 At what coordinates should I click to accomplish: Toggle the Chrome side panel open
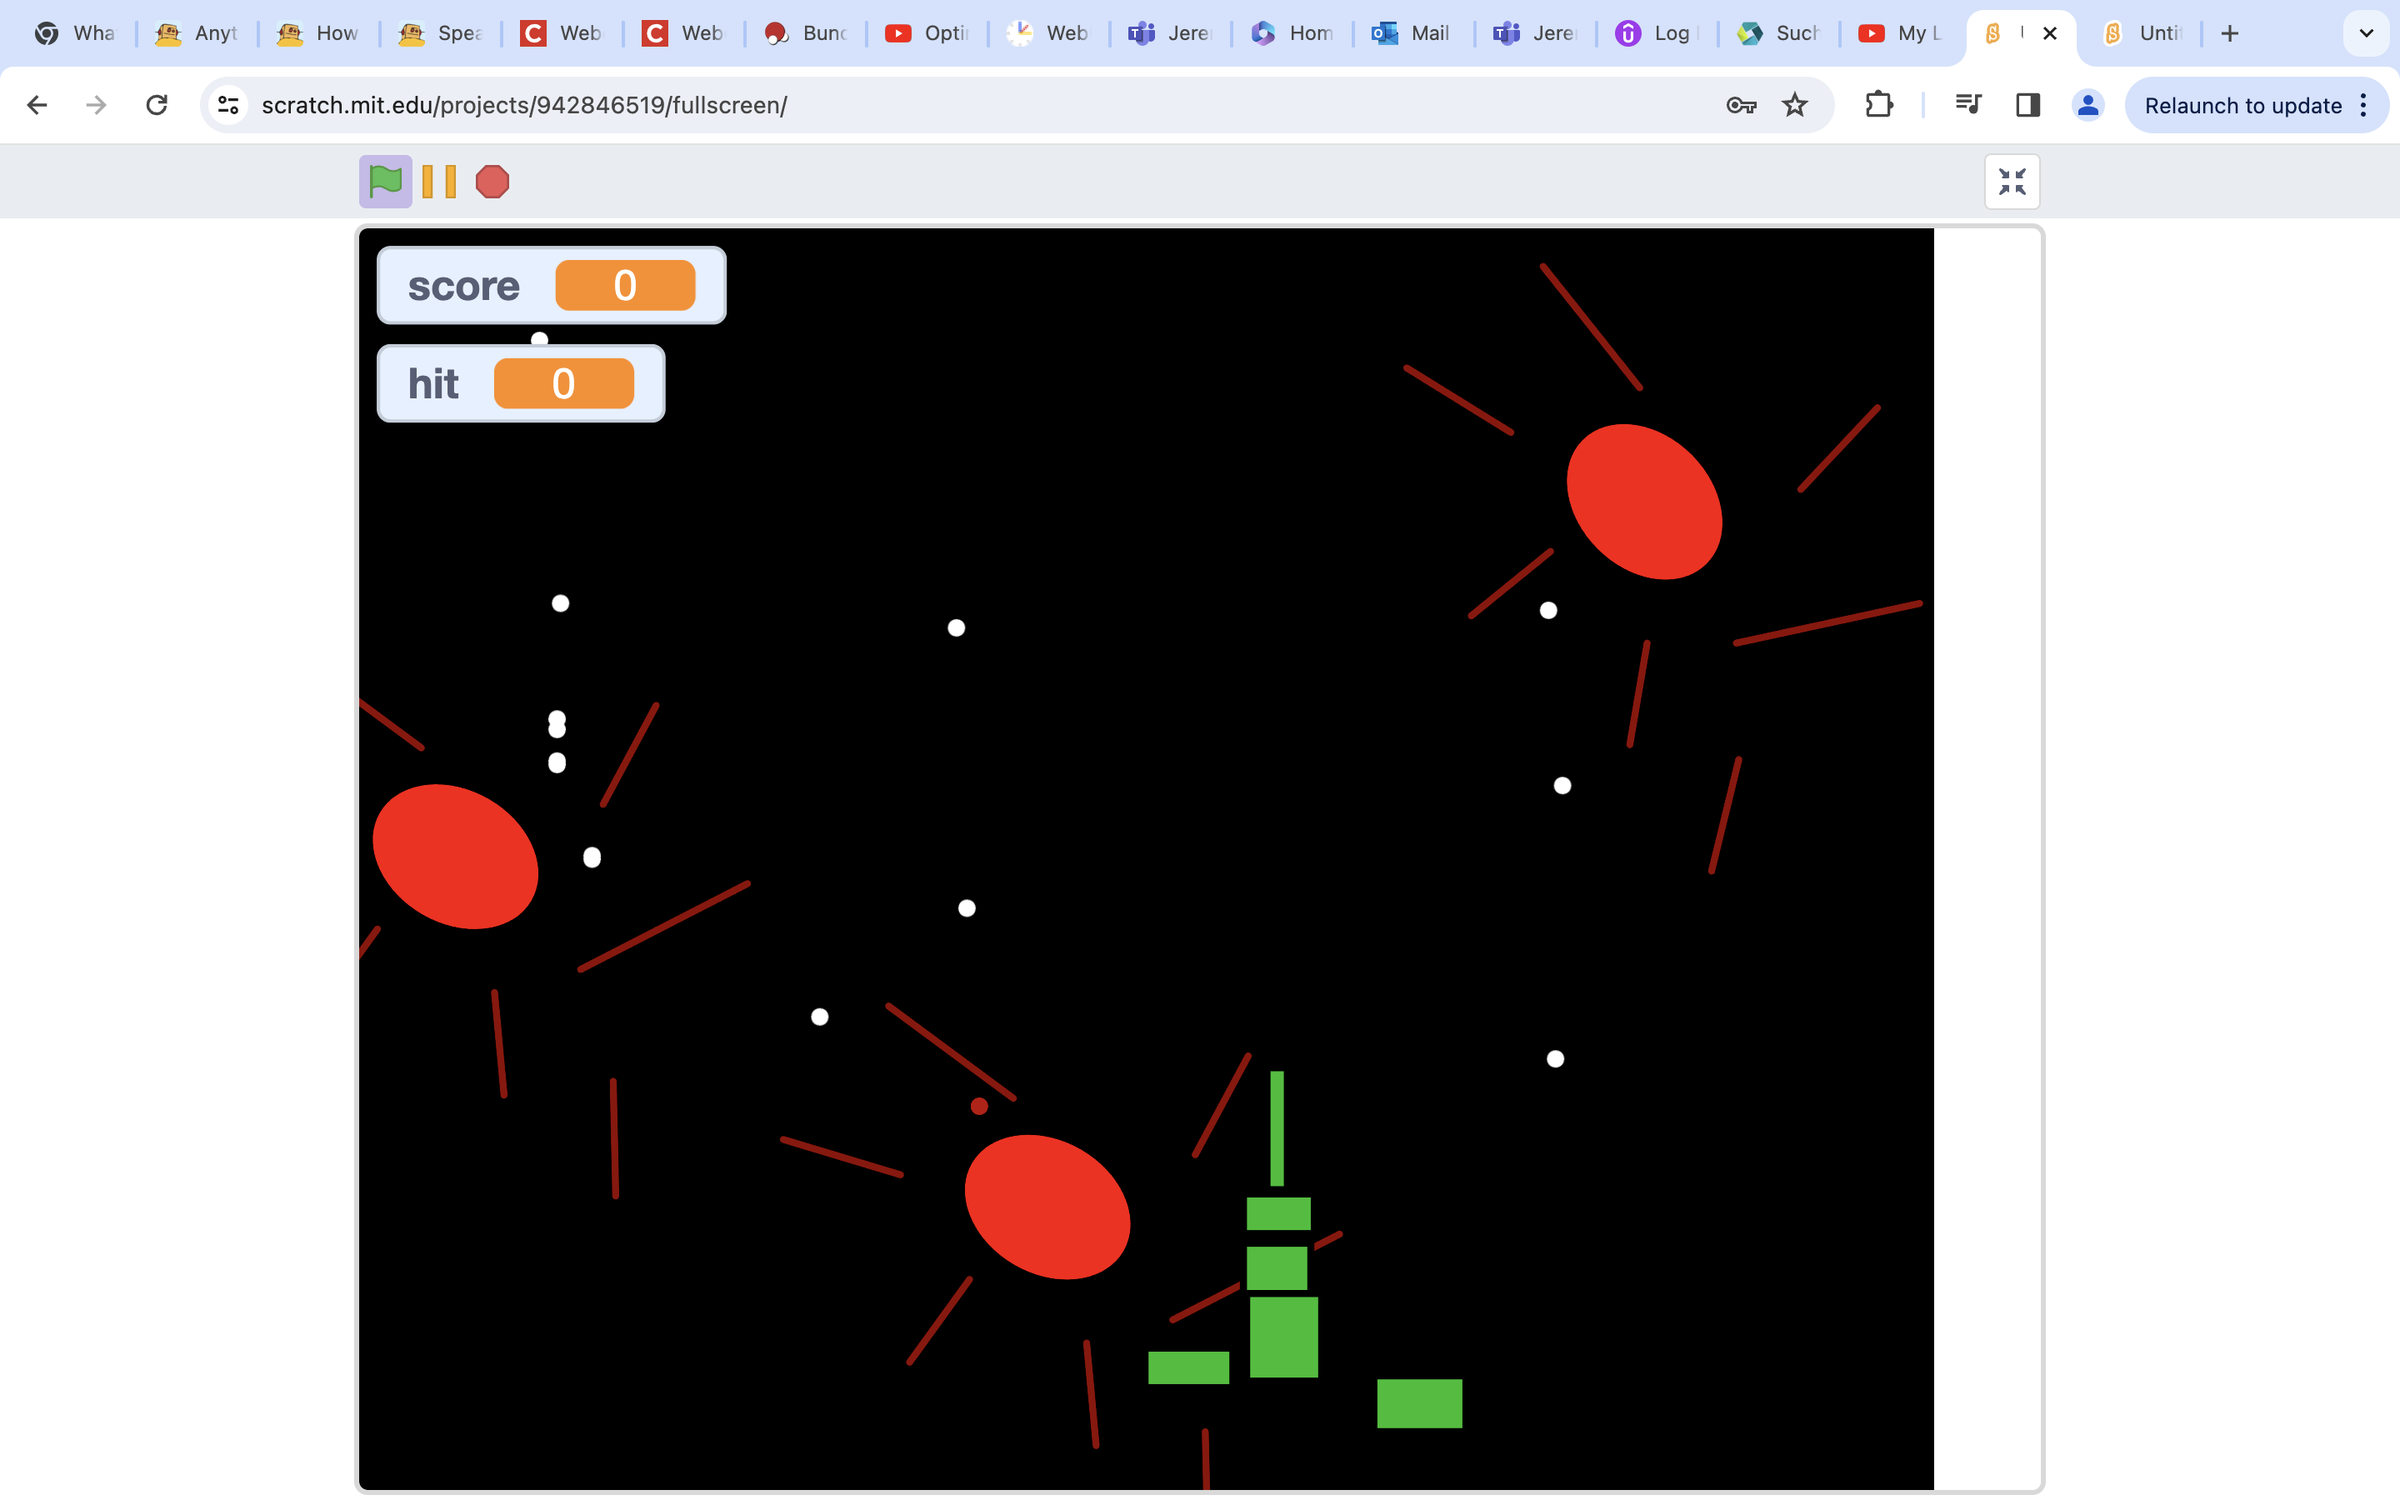pos(2027,104)
